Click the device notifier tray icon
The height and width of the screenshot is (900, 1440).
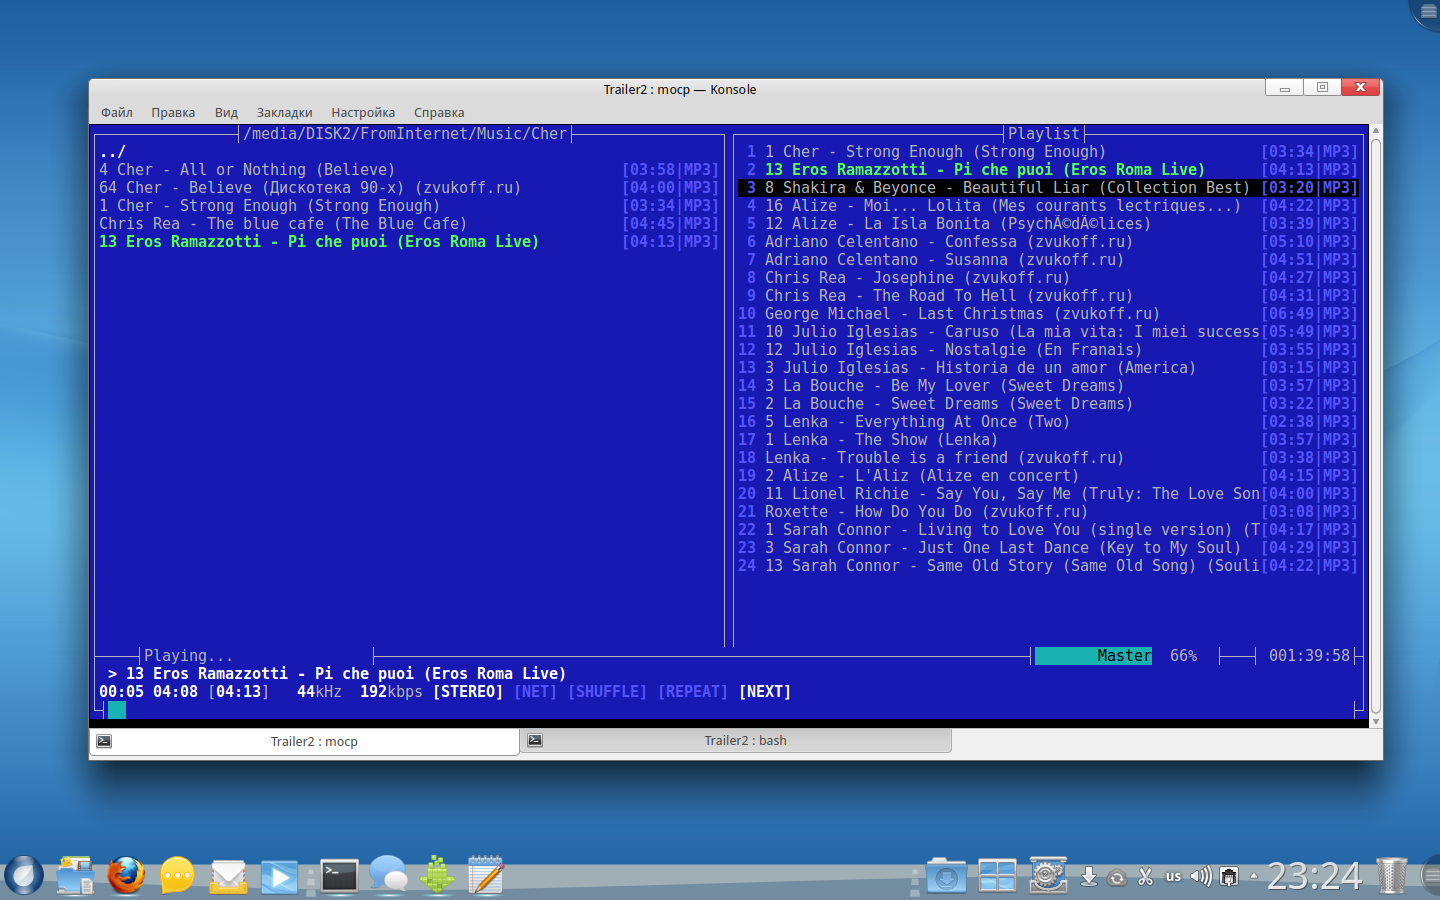(x=1089, y=877)
